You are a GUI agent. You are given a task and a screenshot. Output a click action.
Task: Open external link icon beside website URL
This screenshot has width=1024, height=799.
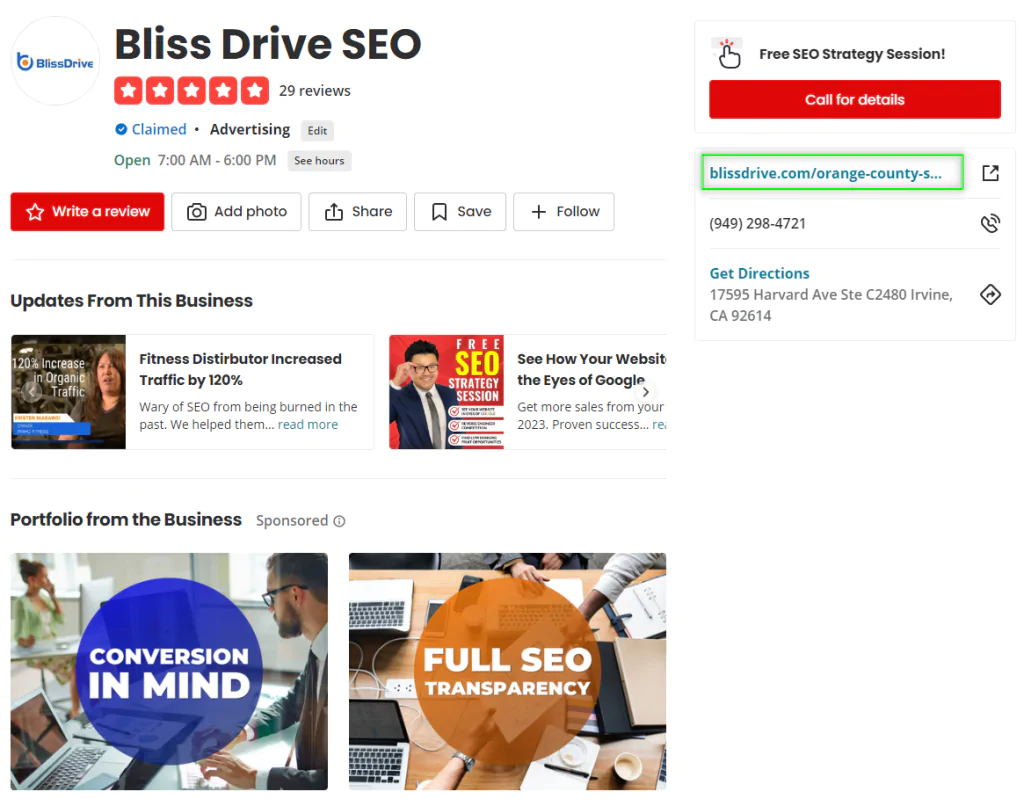[x=990, y=173]
